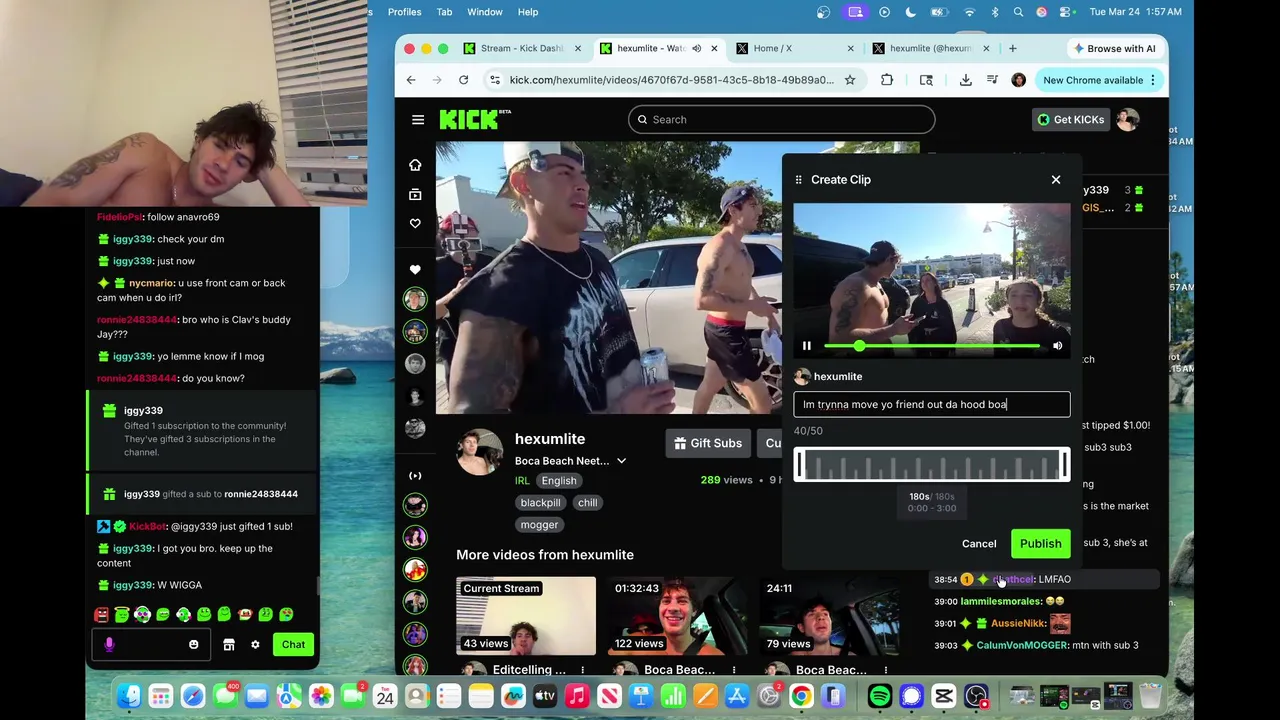Open the chat shop storefront icon
The width and height of the screenshot is (1280, 720).
click(x=229, y=645)
